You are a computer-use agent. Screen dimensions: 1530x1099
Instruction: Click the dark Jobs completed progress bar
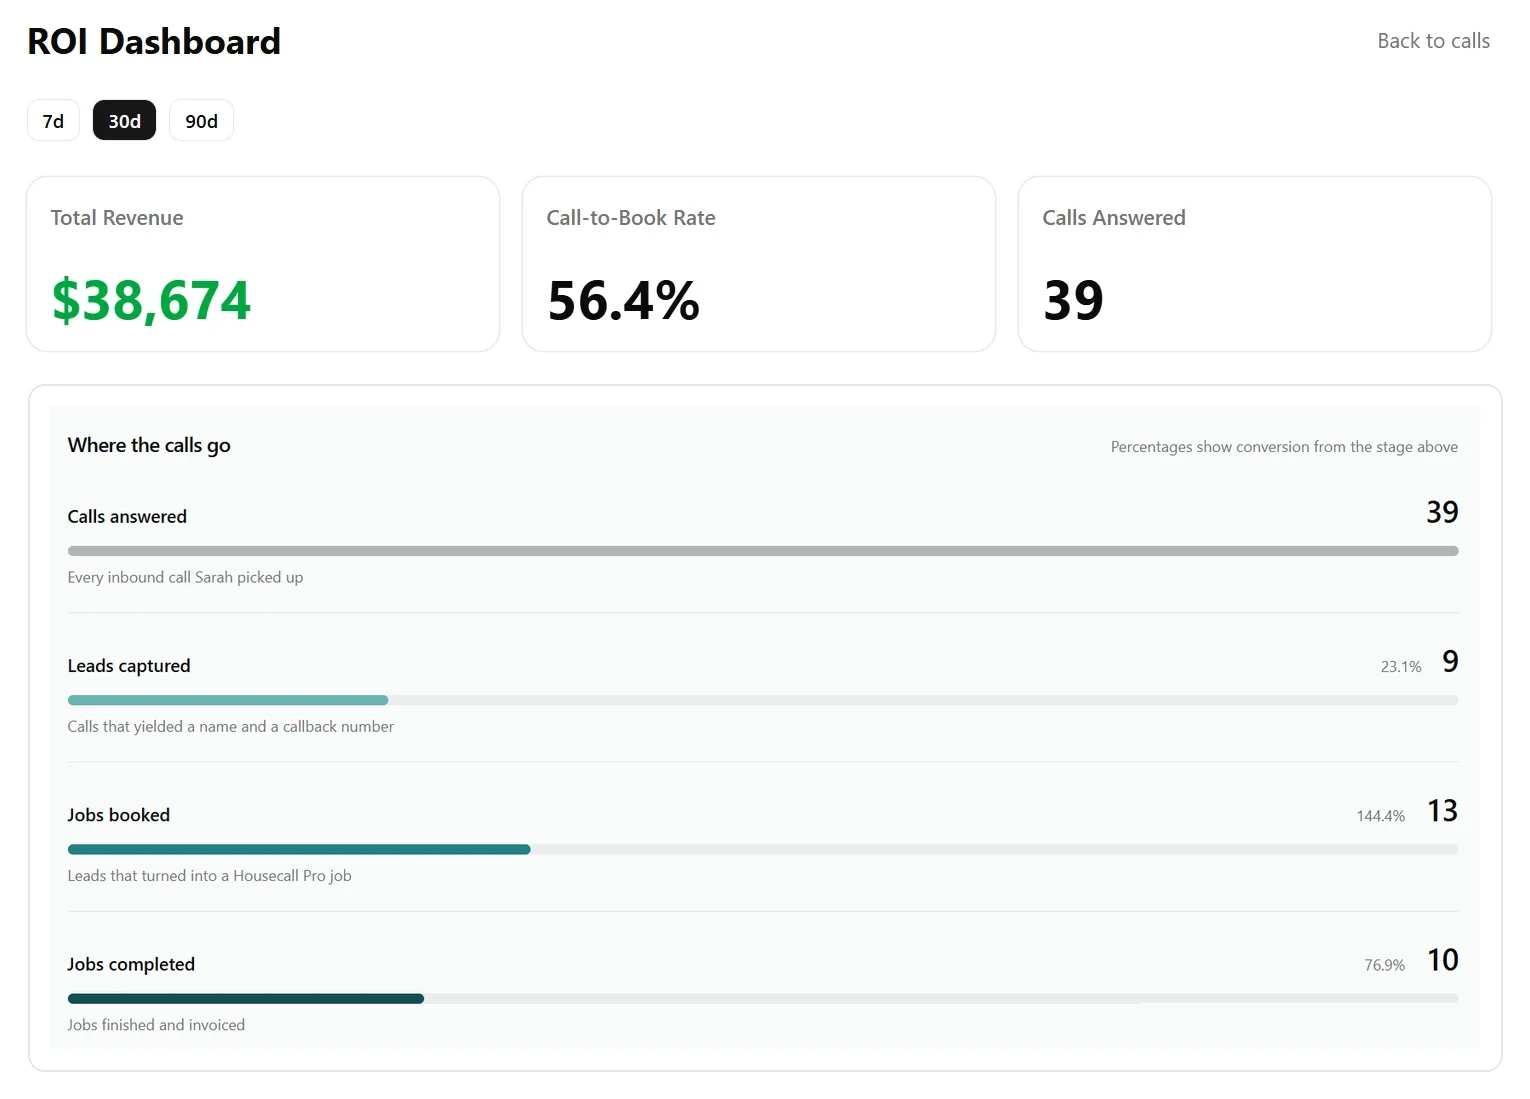pyautogui.click(x=246, y=998)
